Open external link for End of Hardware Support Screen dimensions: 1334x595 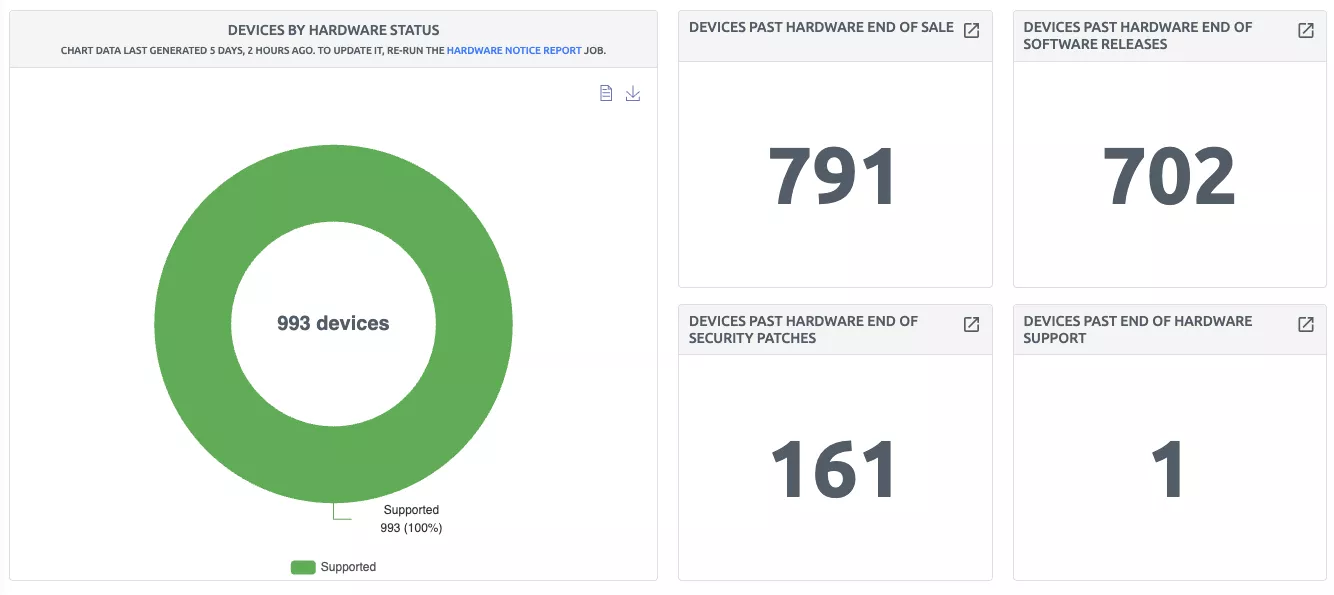[x=1305, y=324]
